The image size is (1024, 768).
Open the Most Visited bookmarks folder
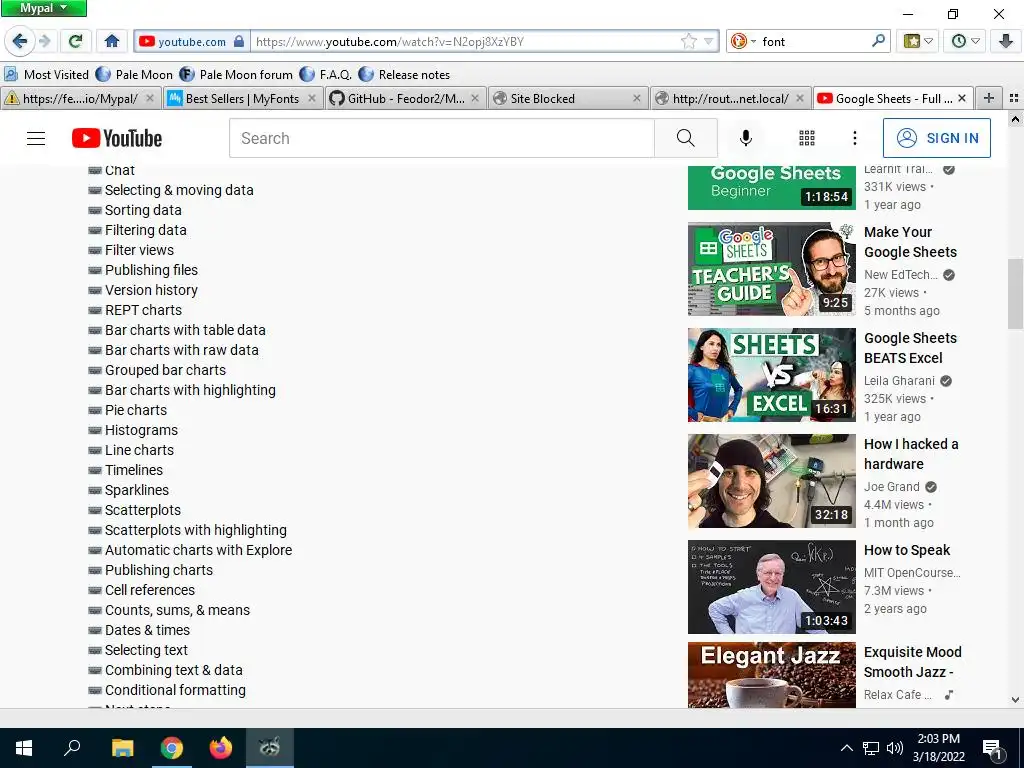pyautogui.click(x=46, y=74)
